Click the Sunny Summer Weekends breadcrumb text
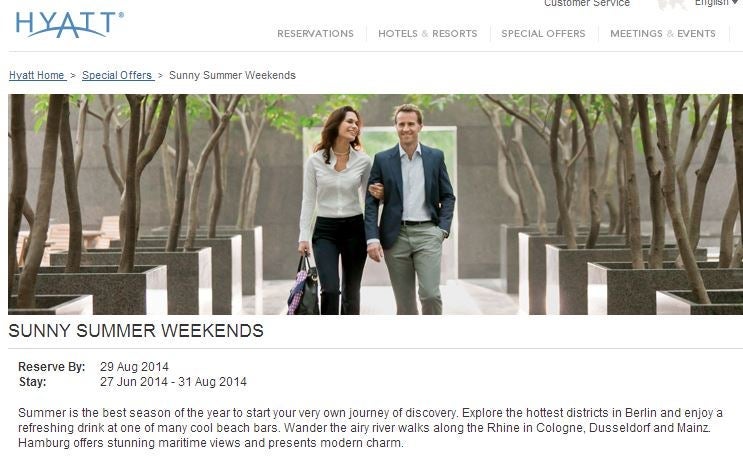The image size is (743, 456). [232, 75]
